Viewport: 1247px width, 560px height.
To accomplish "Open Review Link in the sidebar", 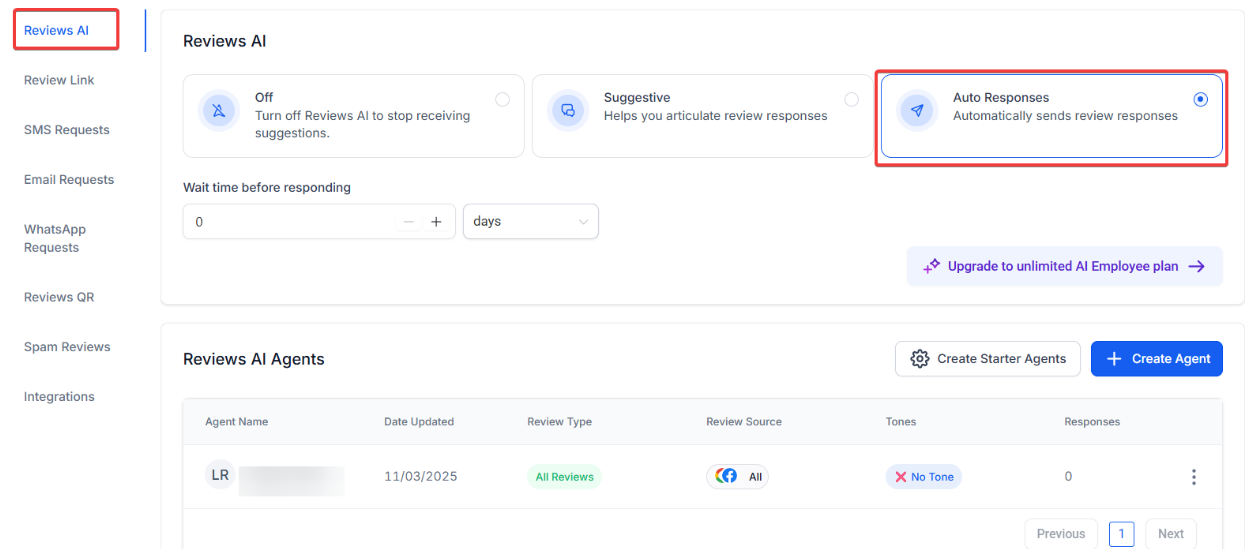I will [x=59, y=80].
